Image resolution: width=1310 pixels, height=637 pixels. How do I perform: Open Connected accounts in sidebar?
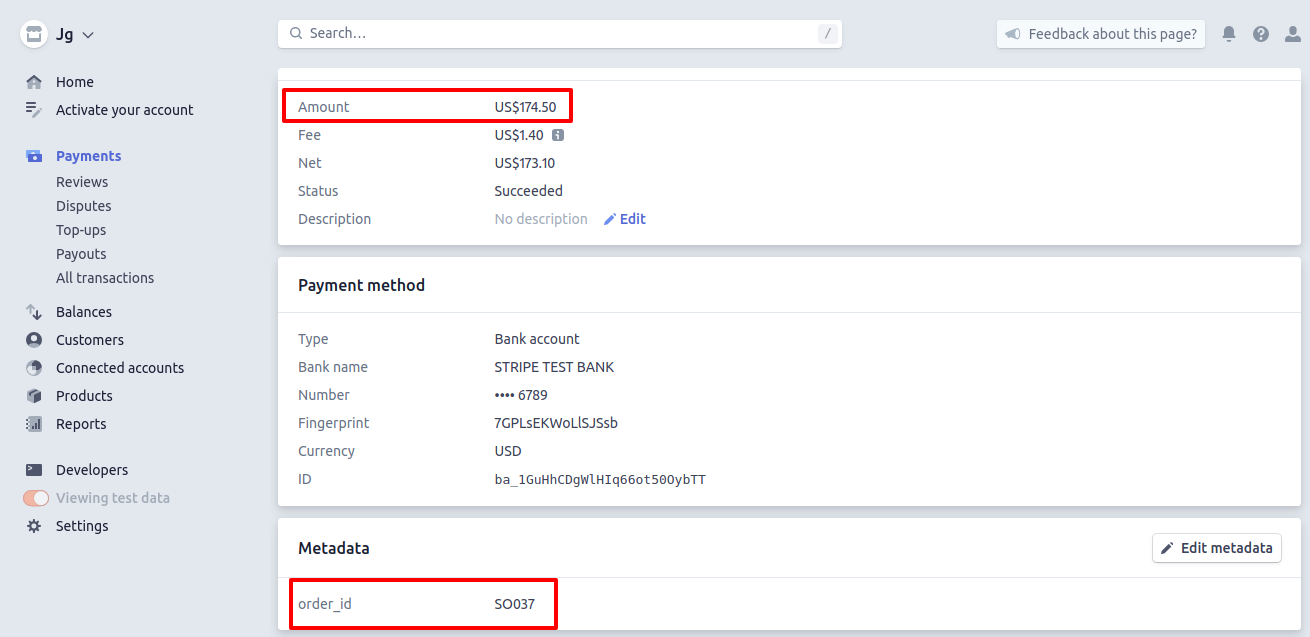120,368
